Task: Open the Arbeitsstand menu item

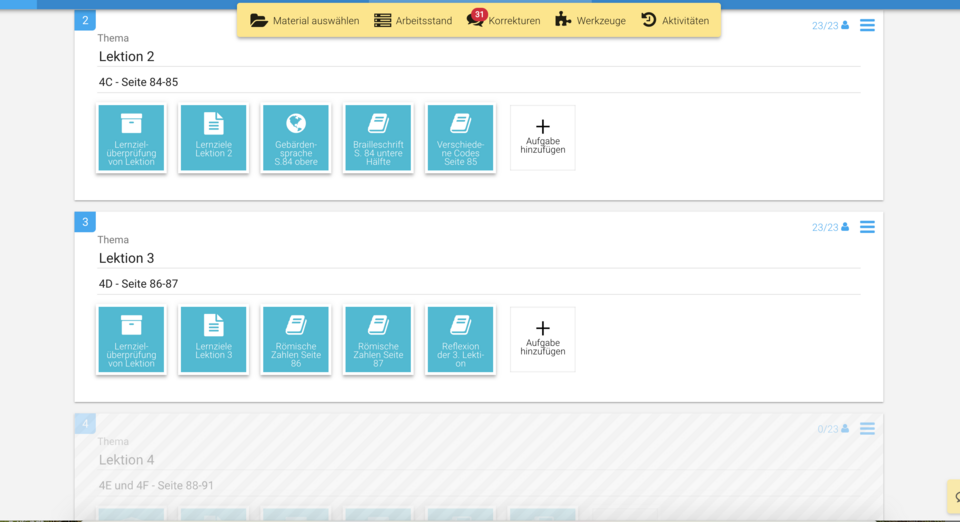Action: pyautogui.click(x=413, y=20)
